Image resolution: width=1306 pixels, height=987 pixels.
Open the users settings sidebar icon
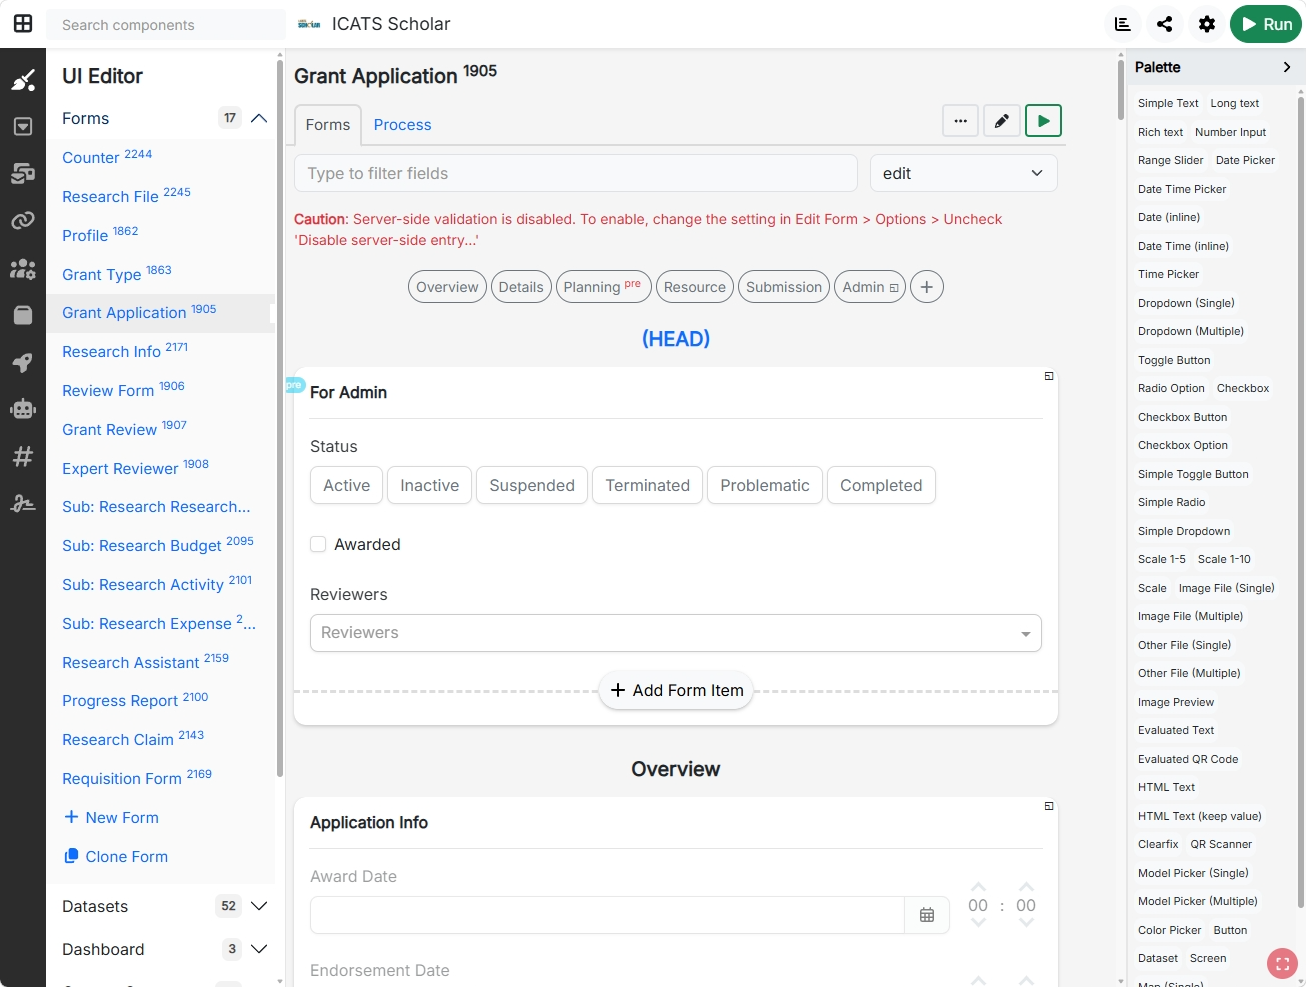tap(23, 268)
